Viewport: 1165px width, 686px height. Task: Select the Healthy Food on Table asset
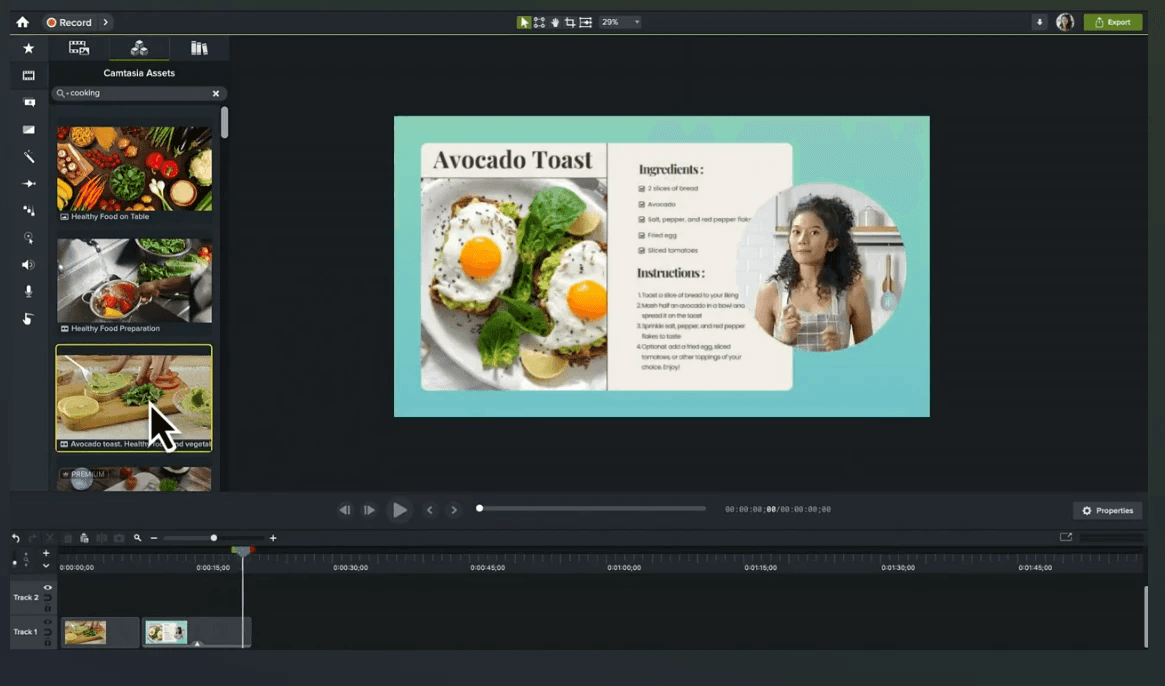click(x=134, y=174)
